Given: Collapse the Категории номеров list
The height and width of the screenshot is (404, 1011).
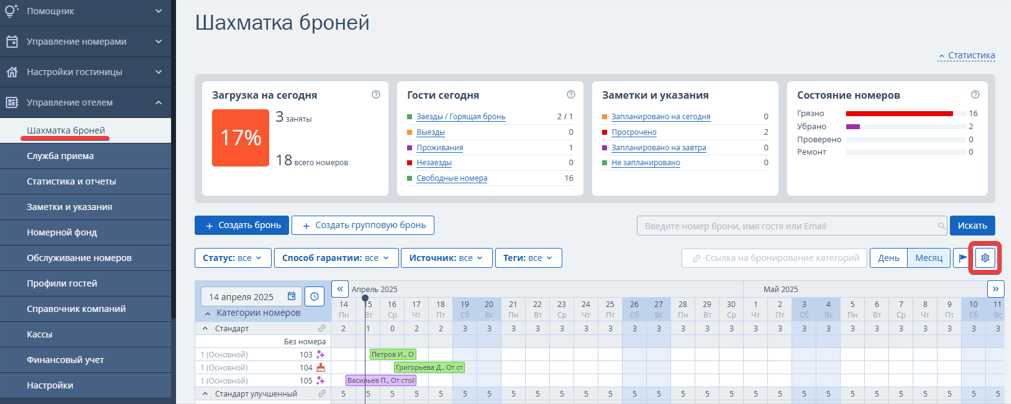Looking at the screenshot, I should [x=208, y=313].
